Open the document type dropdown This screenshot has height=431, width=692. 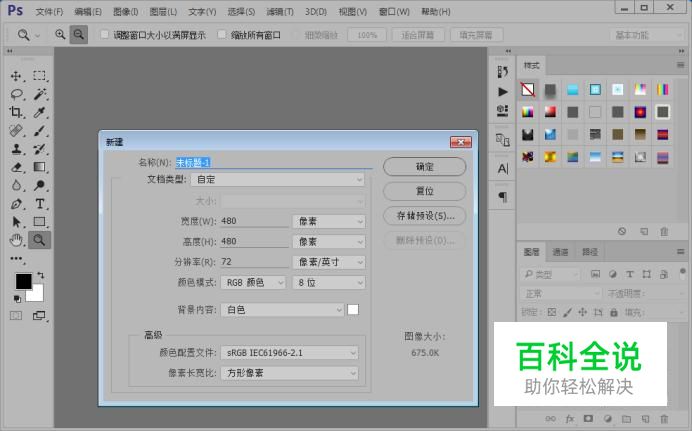[278, 180]
